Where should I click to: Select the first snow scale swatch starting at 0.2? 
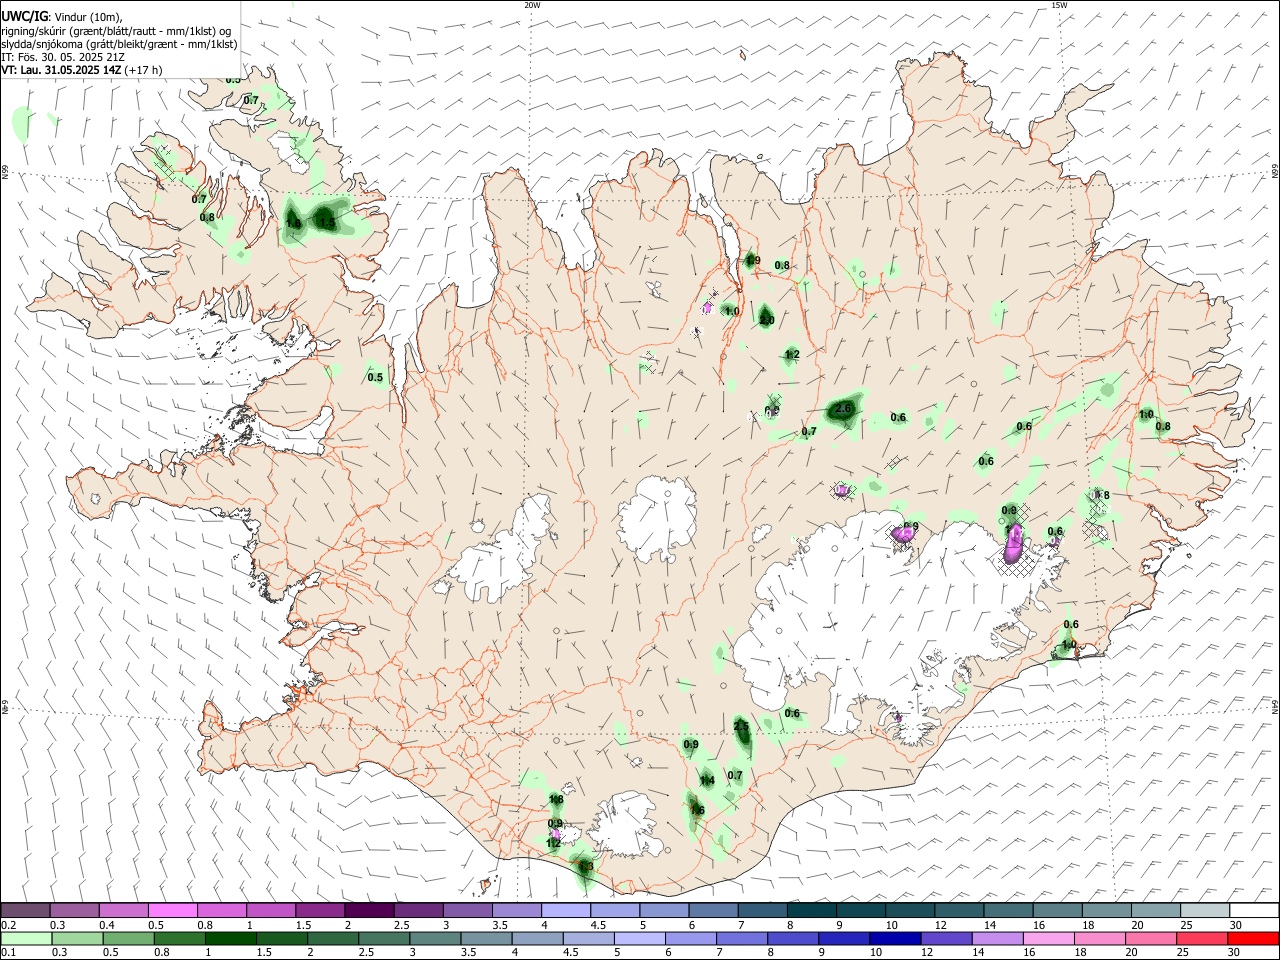click(25, 910)
